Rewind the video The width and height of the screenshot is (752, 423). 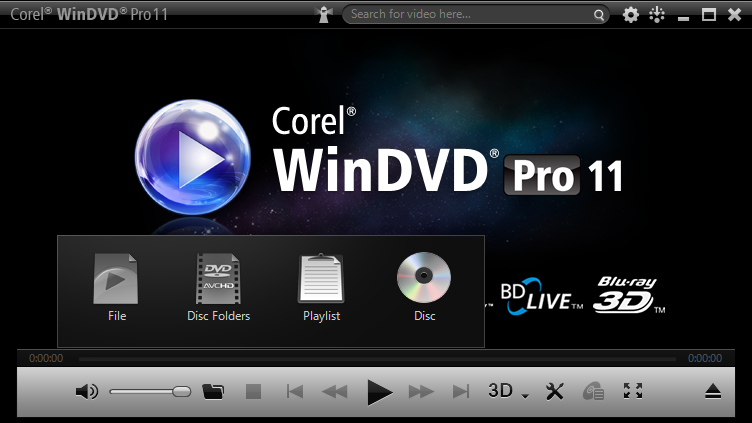click(x=335, y=392)
